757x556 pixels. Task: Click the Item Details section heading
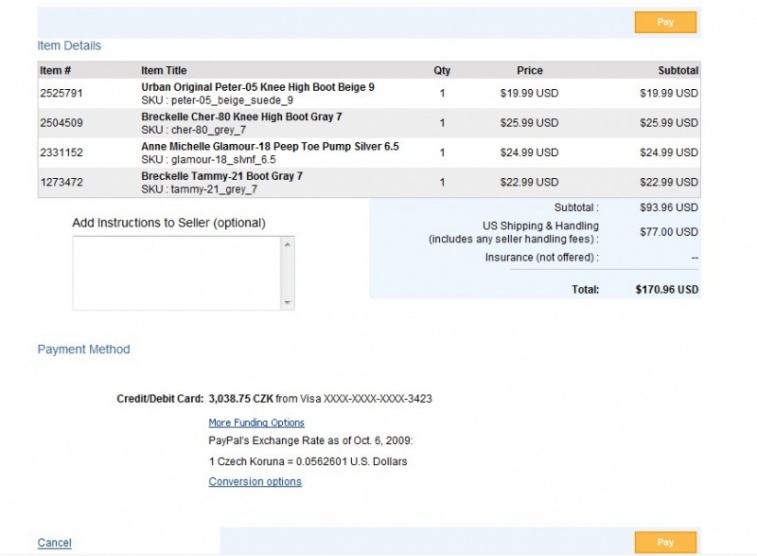[x=69, y=46]
